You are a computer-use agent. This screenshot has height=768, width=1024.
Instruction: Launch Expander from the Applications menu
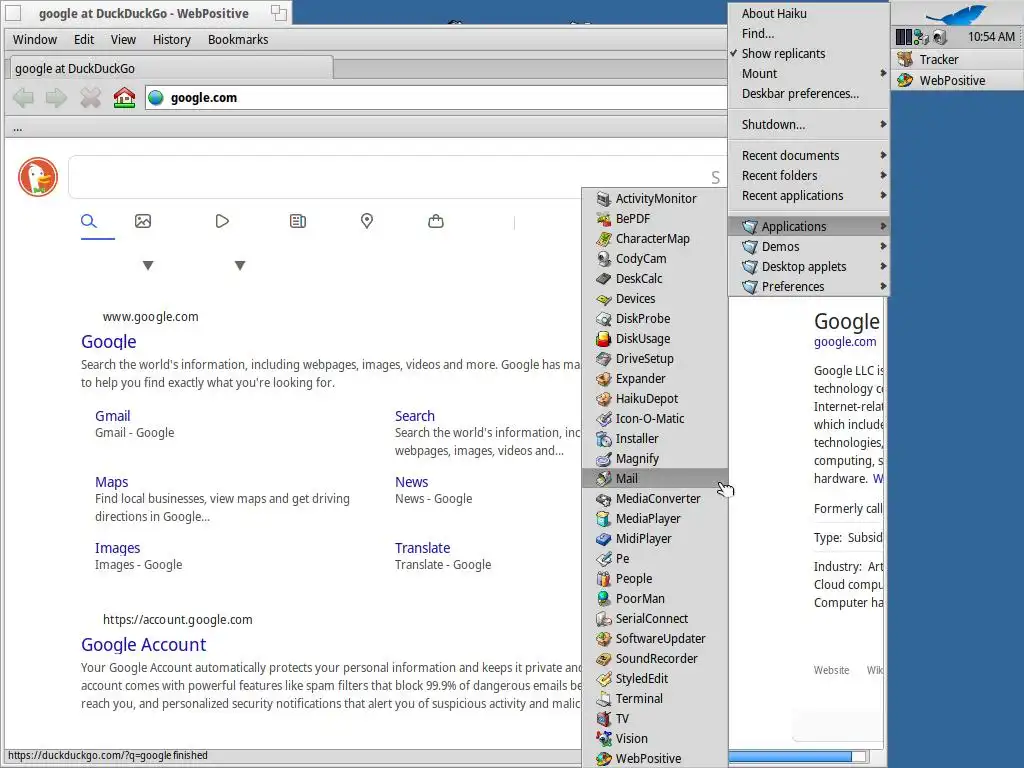654,379
